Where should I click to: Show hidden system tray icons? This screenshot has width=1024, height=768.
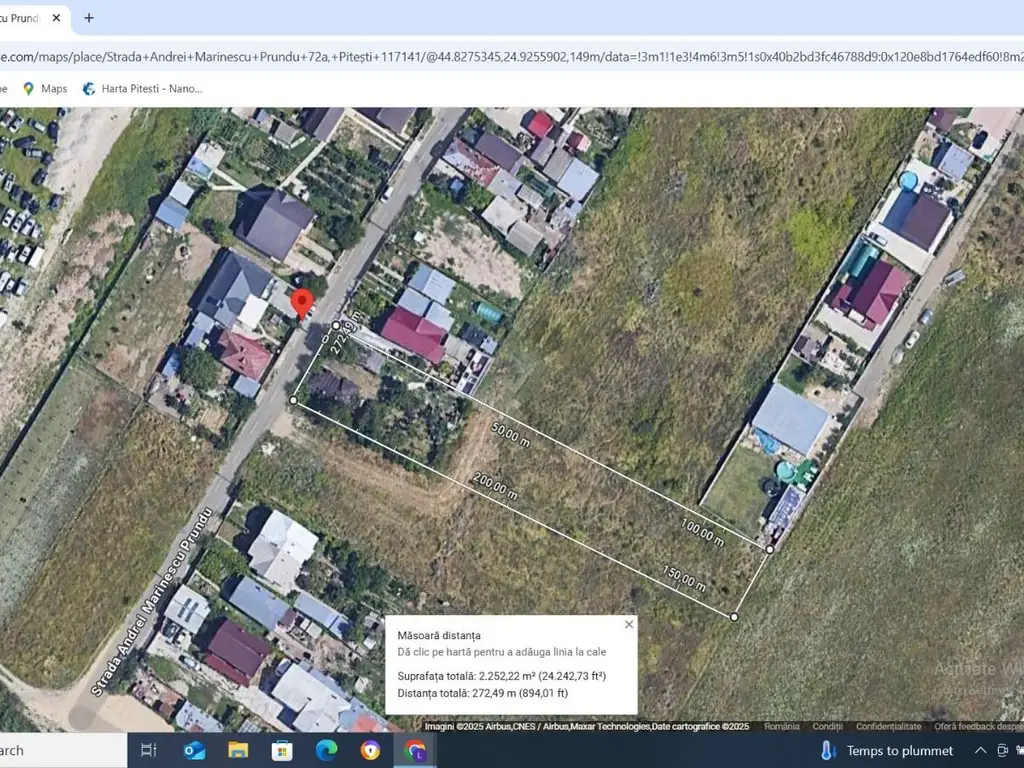coord(980,750)
